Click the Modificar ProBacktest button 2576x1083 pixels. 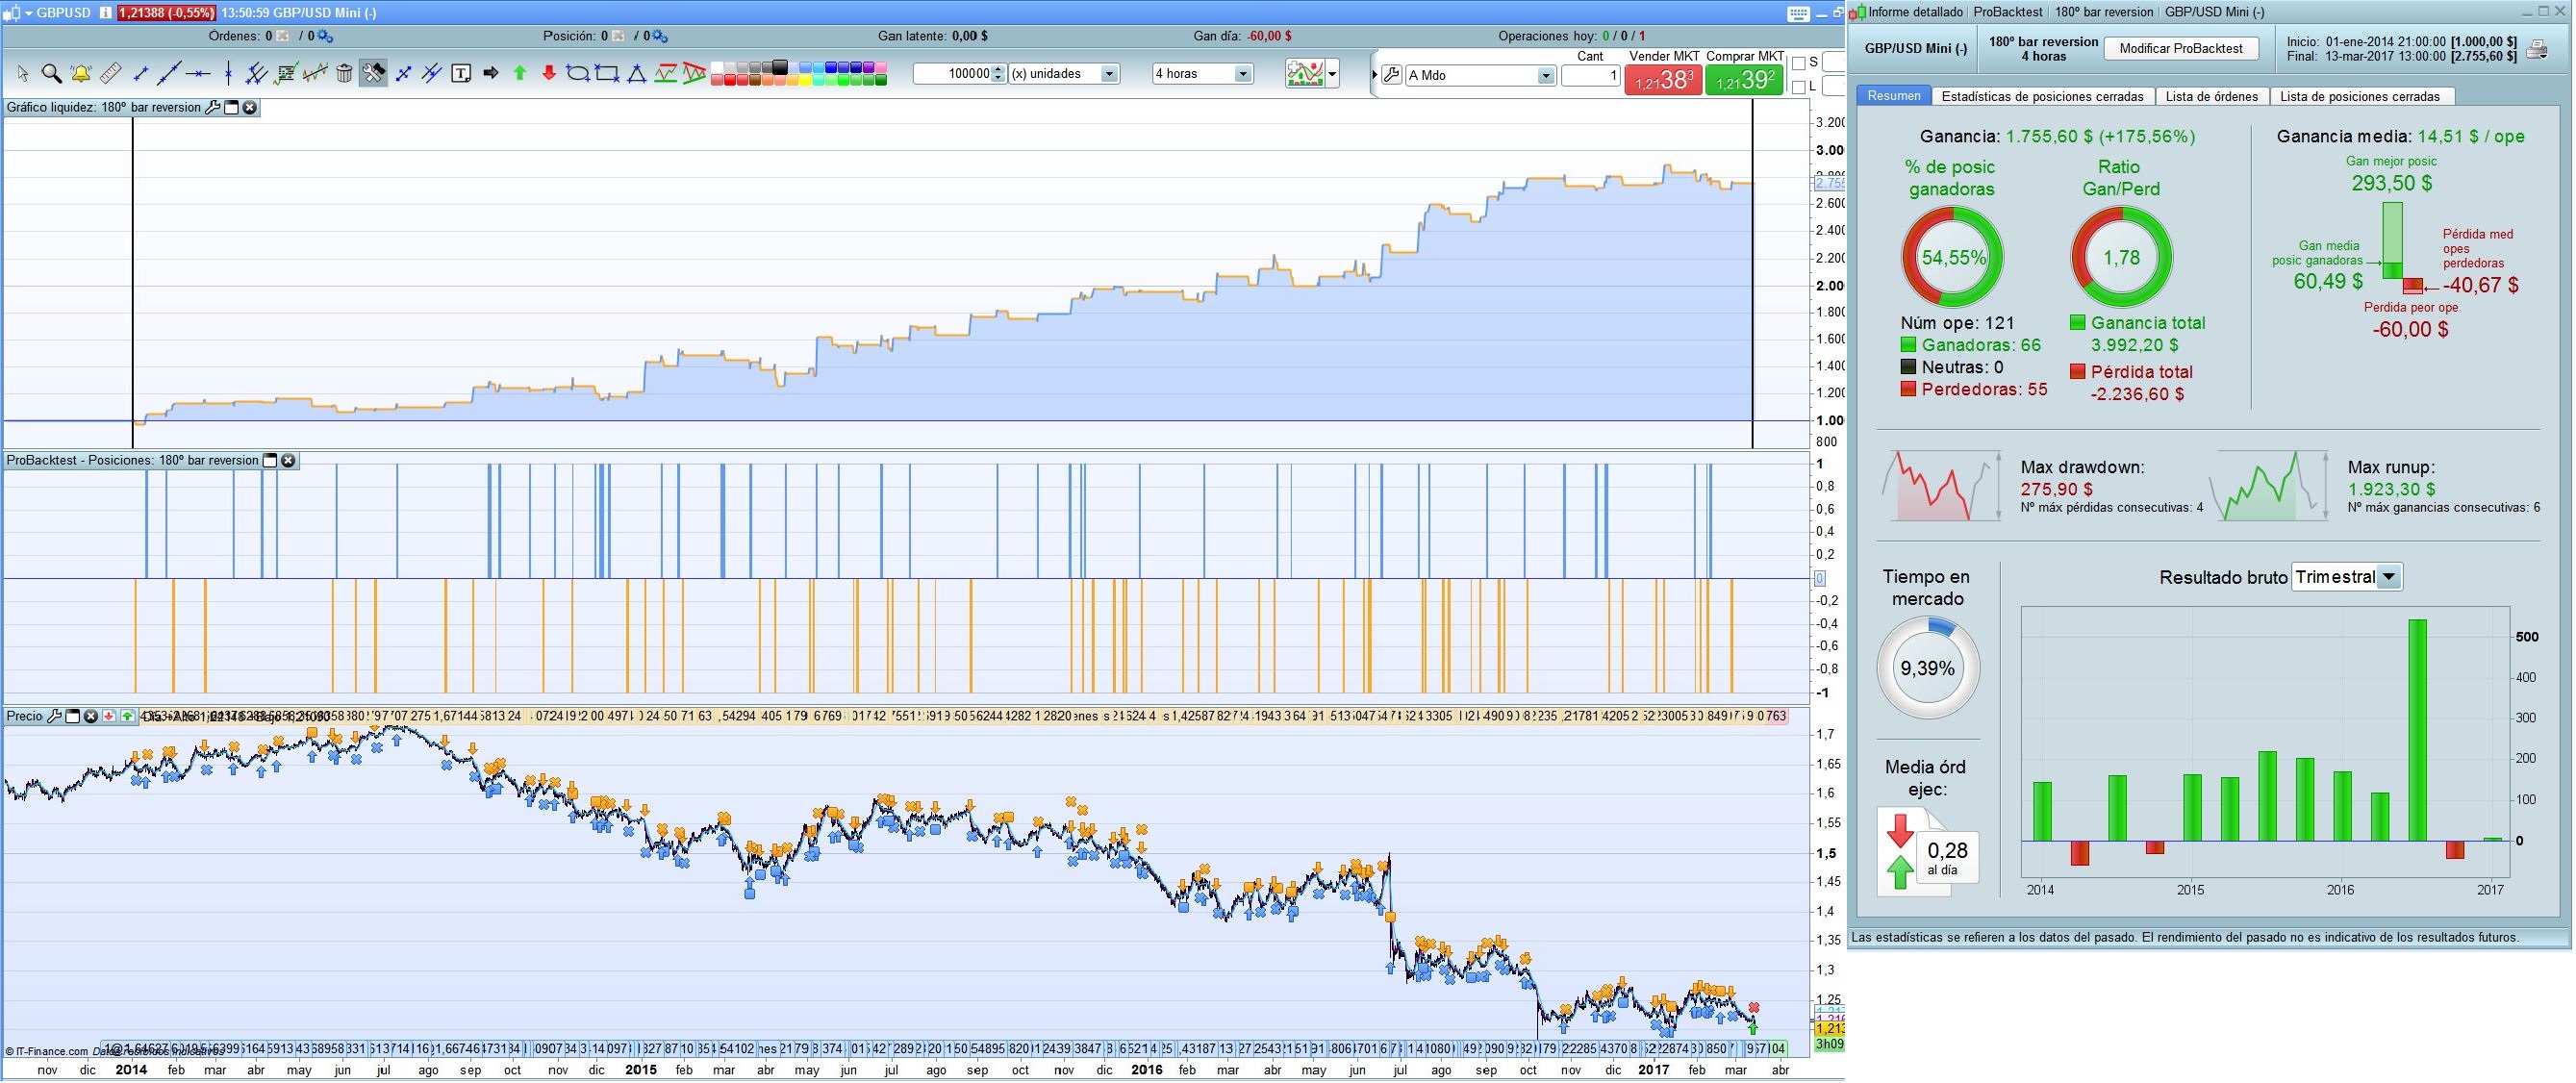click(2181, 48)
